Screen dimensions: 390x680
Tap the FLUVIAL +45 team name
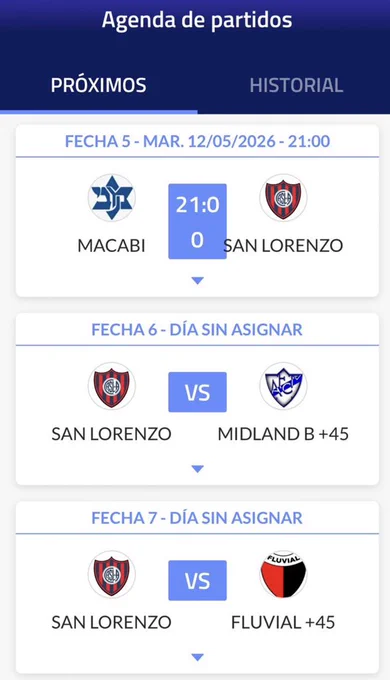tap(283, 622)
